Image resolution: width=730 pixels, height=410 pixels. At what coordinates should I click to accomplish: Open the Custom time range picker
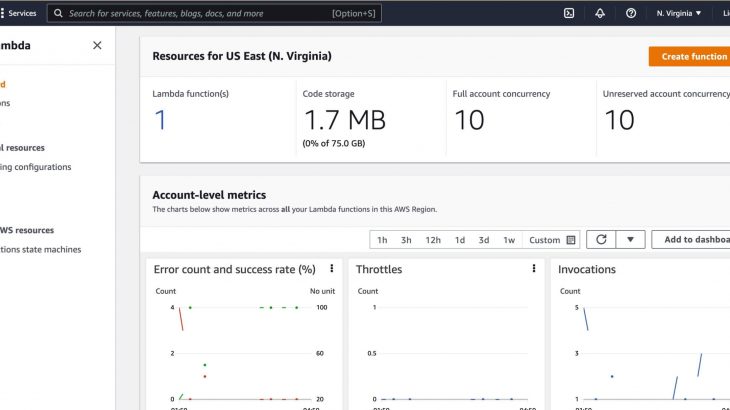pyautogui.click(x=553, y=240)
